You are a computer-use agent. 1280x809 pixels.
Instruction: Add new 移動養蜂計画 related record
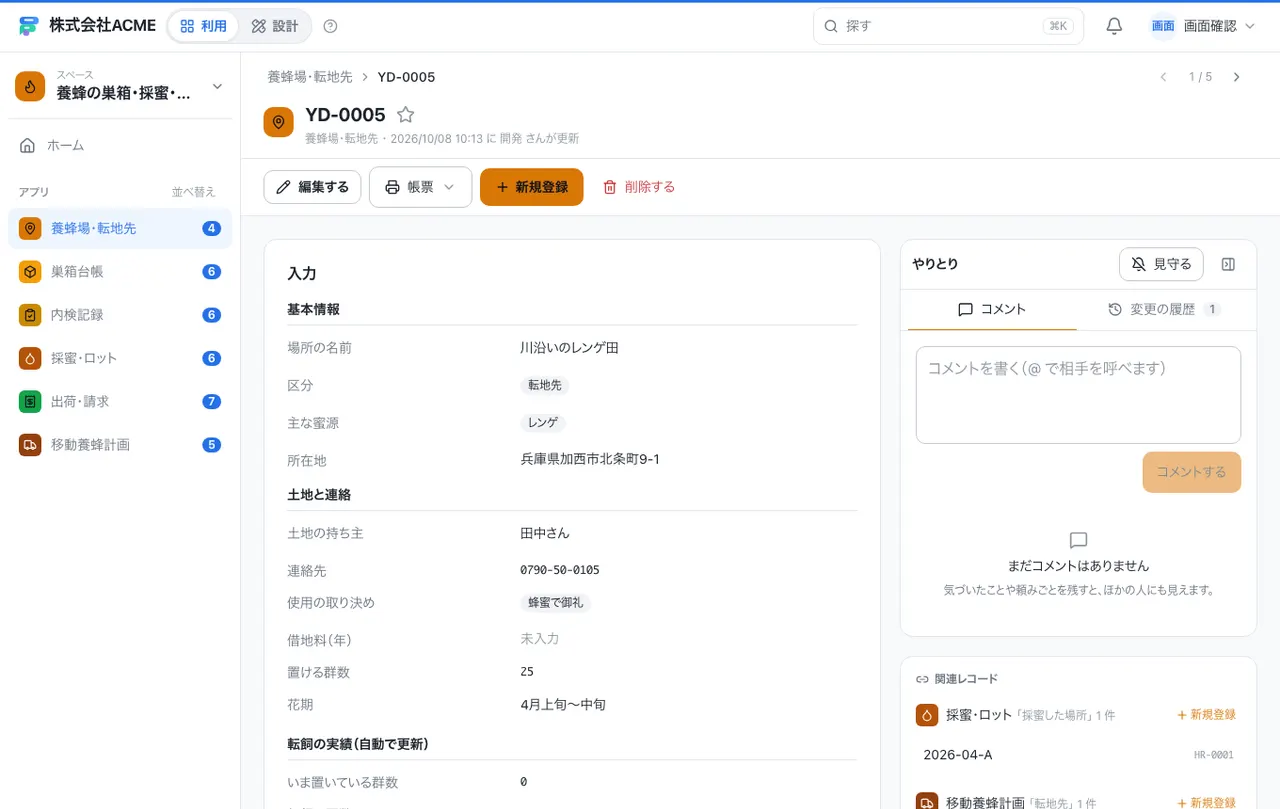click(1206, 803)
